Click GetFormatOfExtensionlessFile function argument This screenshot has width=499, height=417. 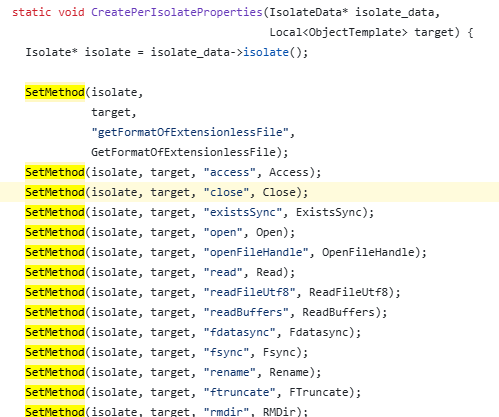(183, 152)
